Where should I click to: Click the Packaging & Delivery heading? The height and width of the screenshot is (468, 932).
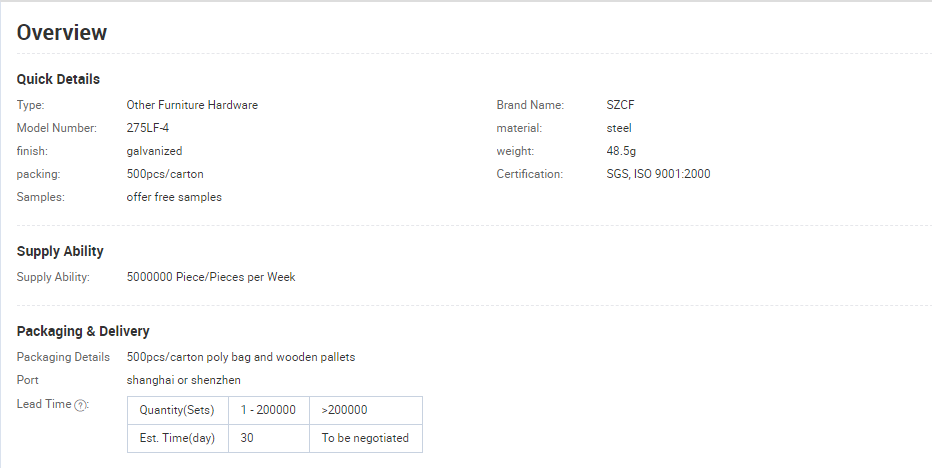83,331
